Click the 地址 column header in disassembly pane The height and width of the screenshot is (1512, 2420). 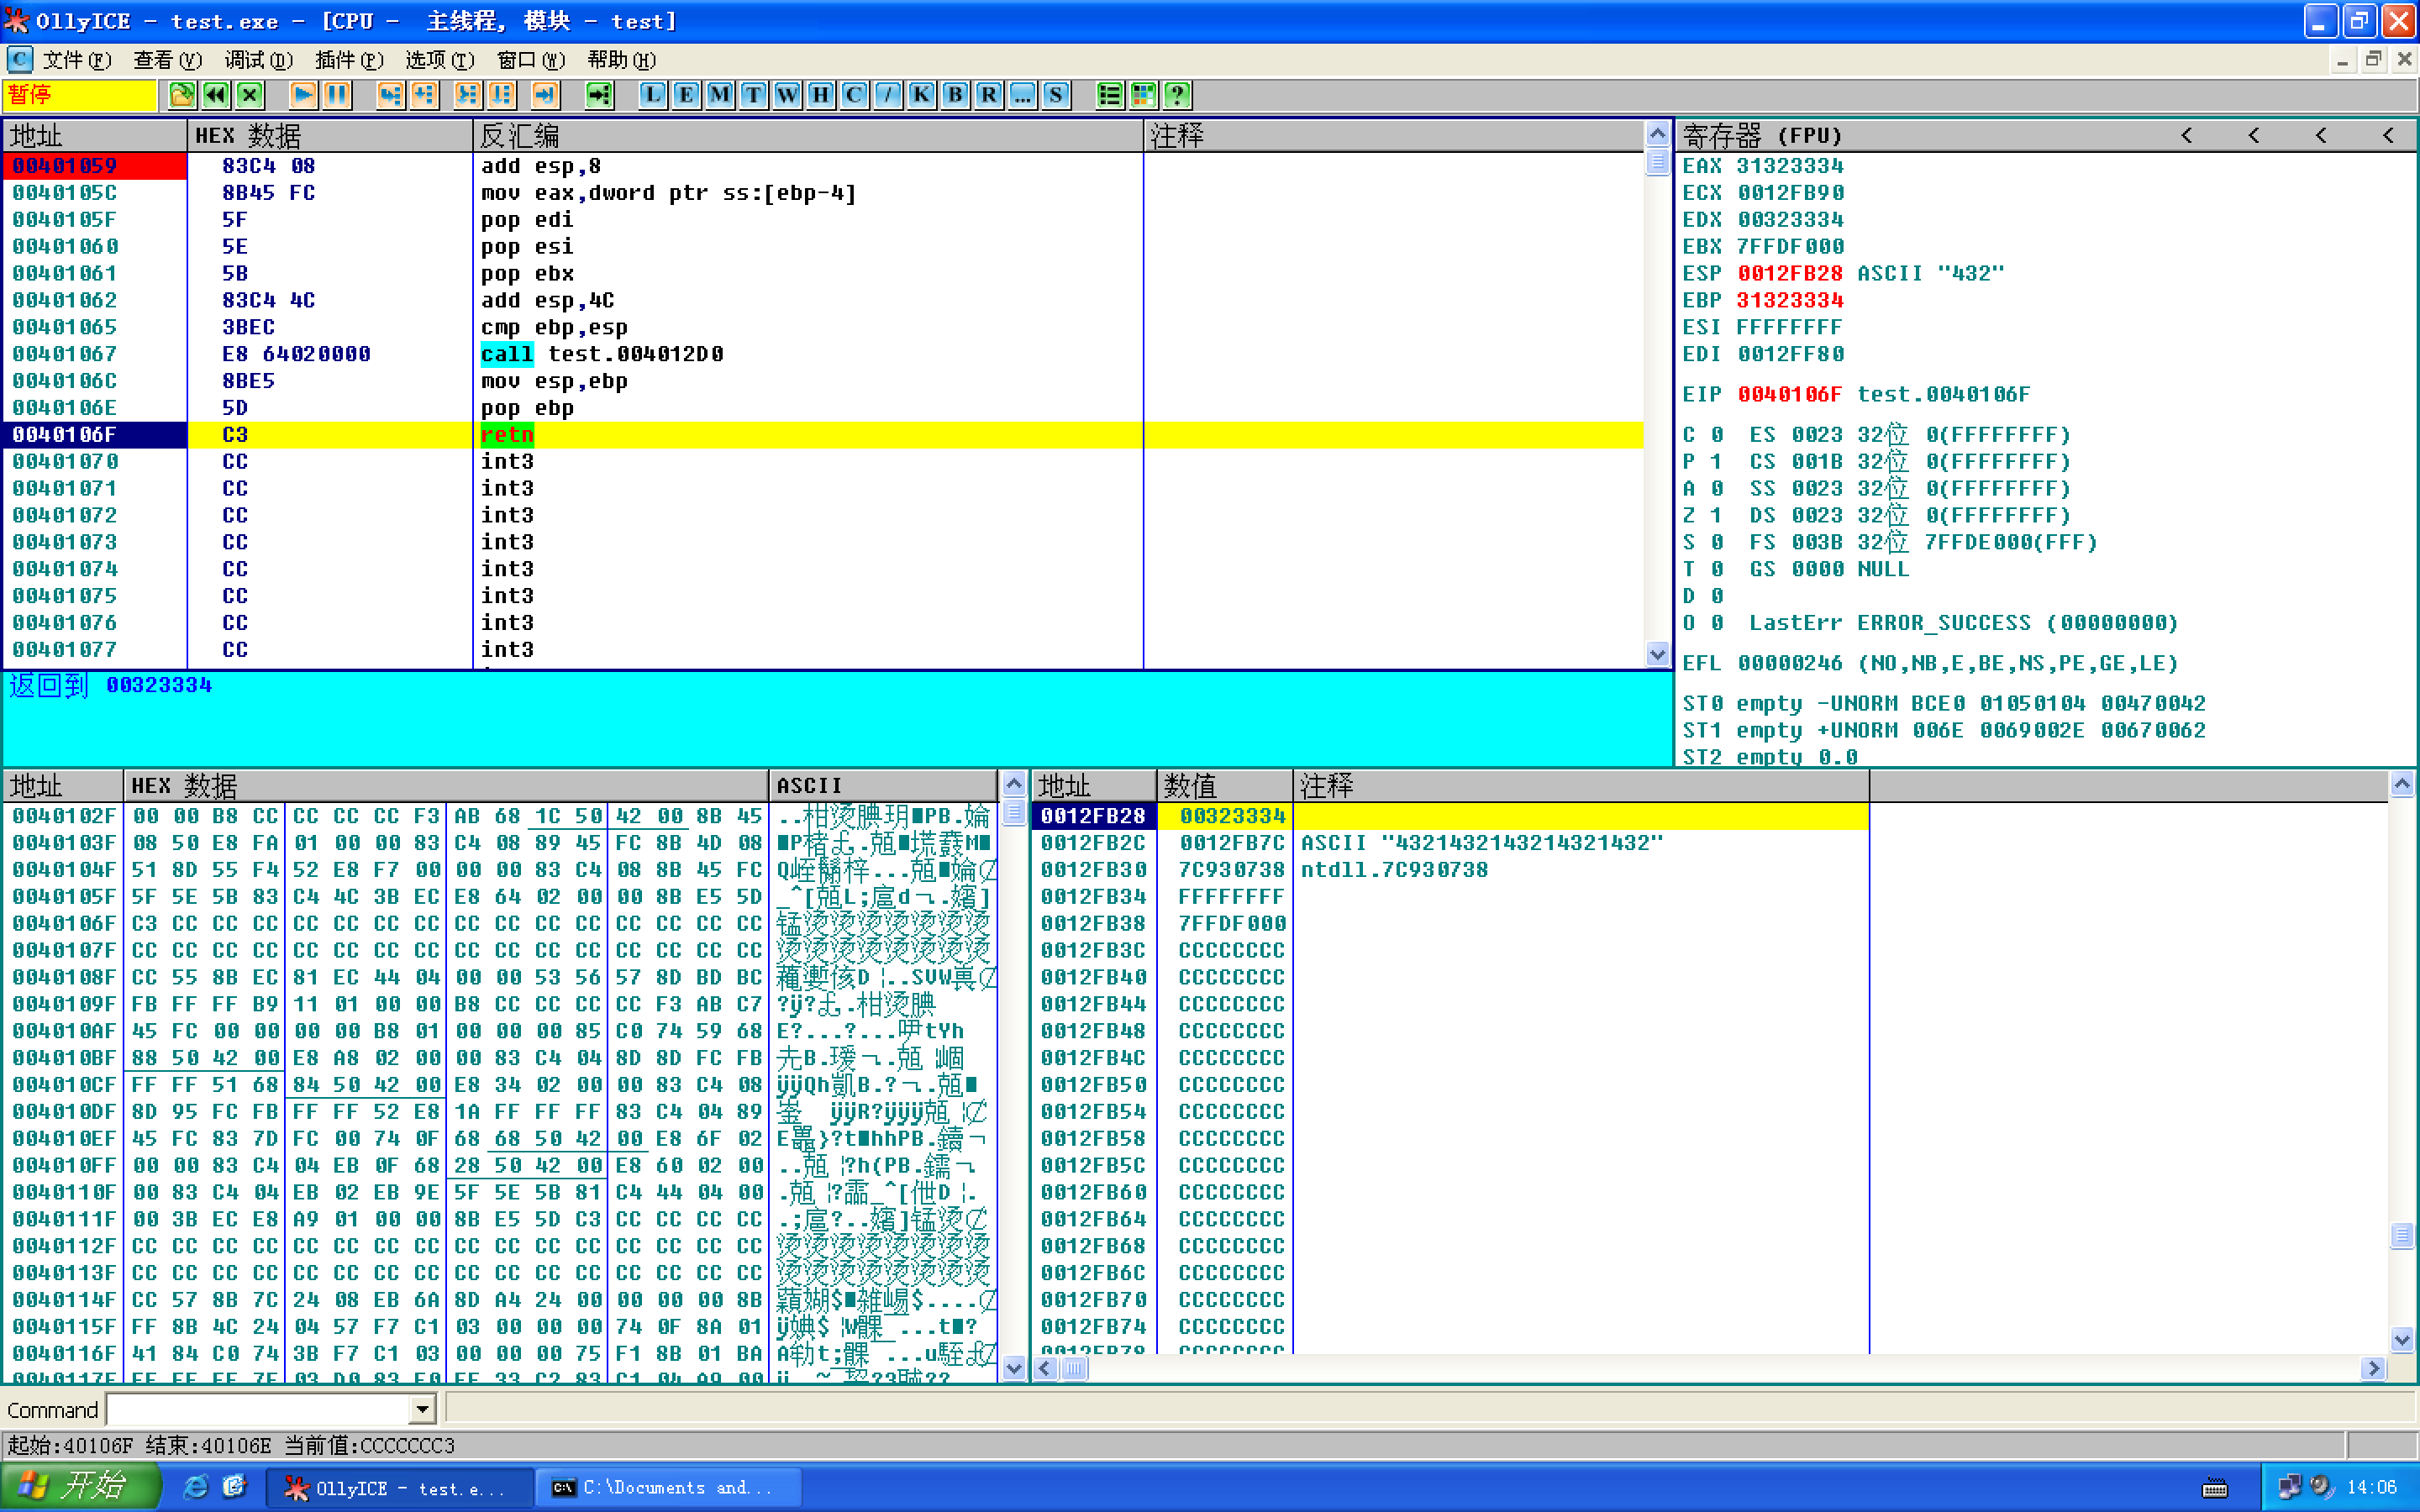pos(95,135)
